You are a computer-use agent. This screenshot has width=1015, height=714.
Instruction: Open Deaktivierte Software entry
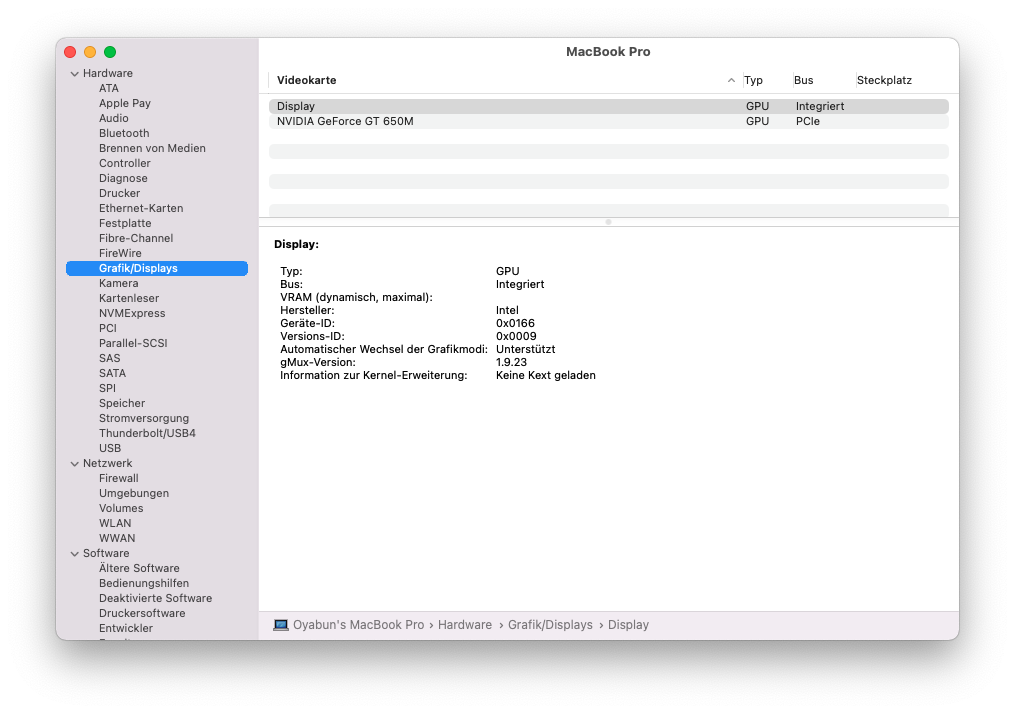click(155, 598)
